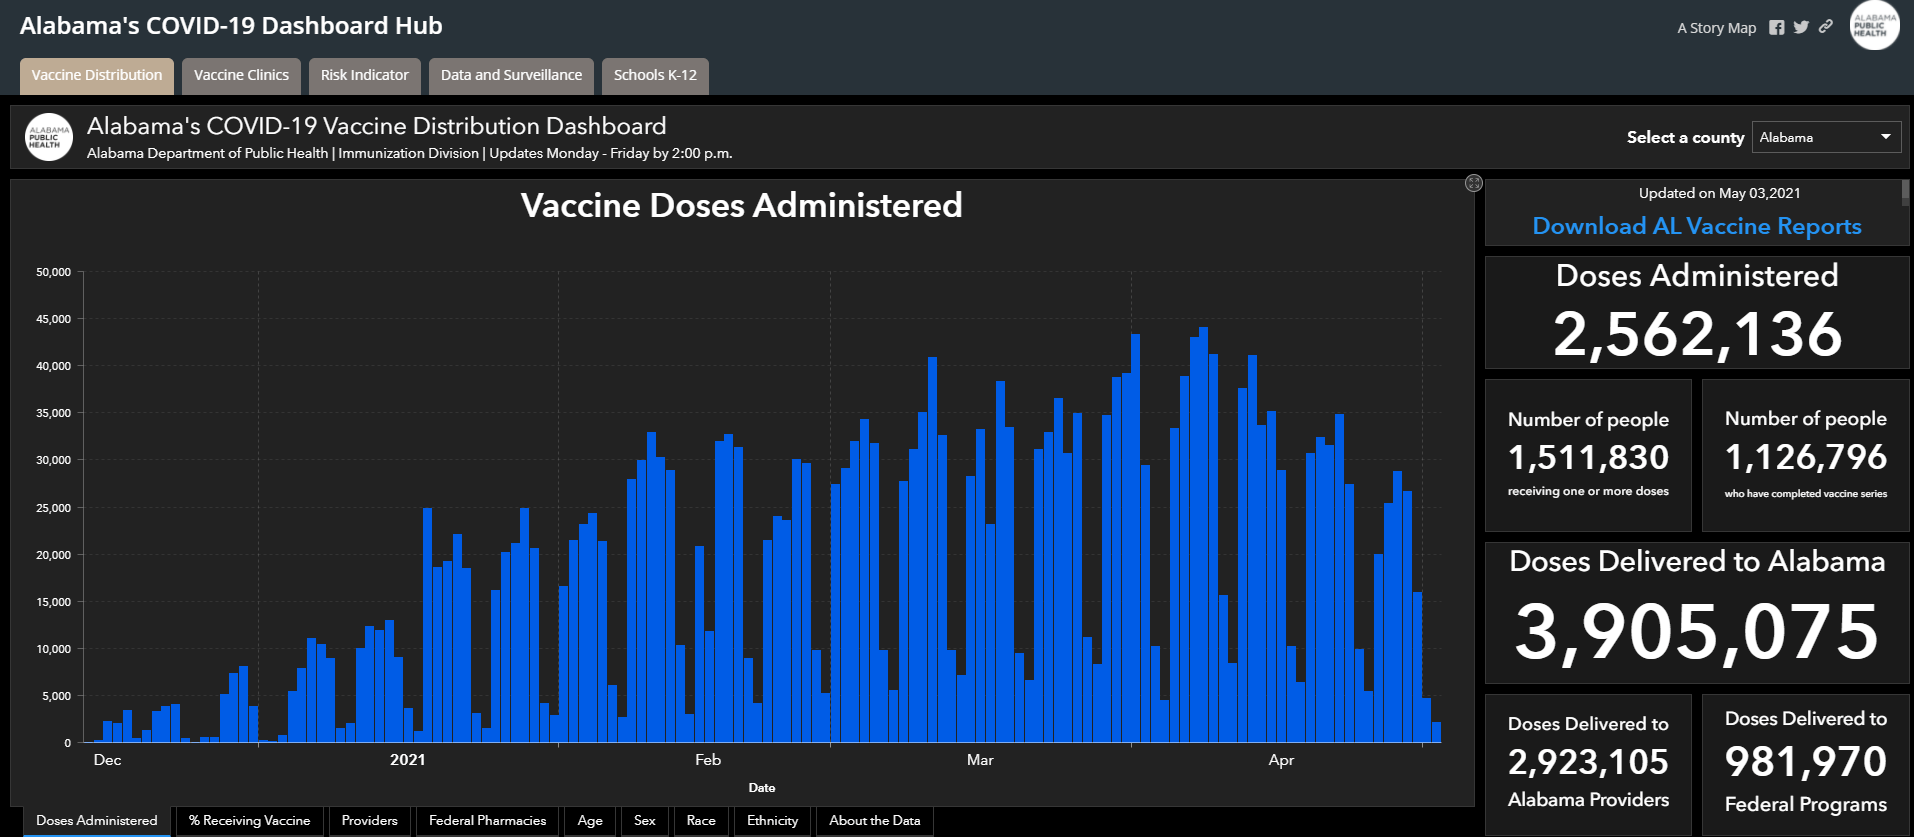Open the Select a county dropdown

1826,137
